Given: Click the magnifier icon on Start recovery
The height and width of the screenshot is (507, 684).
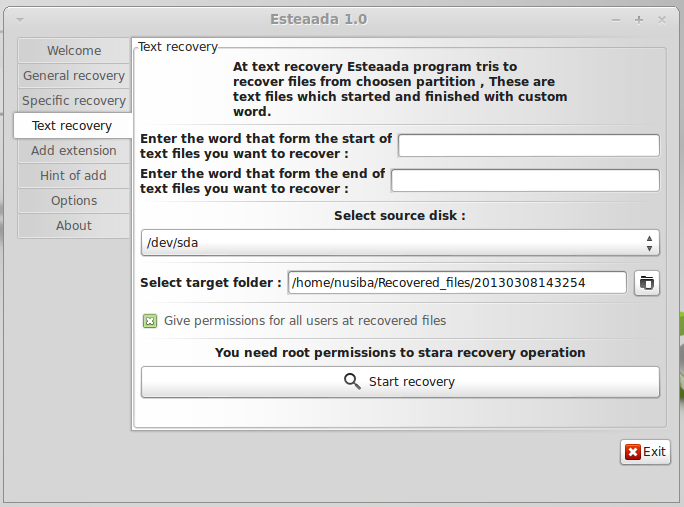Looking at the screenshot, I should coord(352,381).
